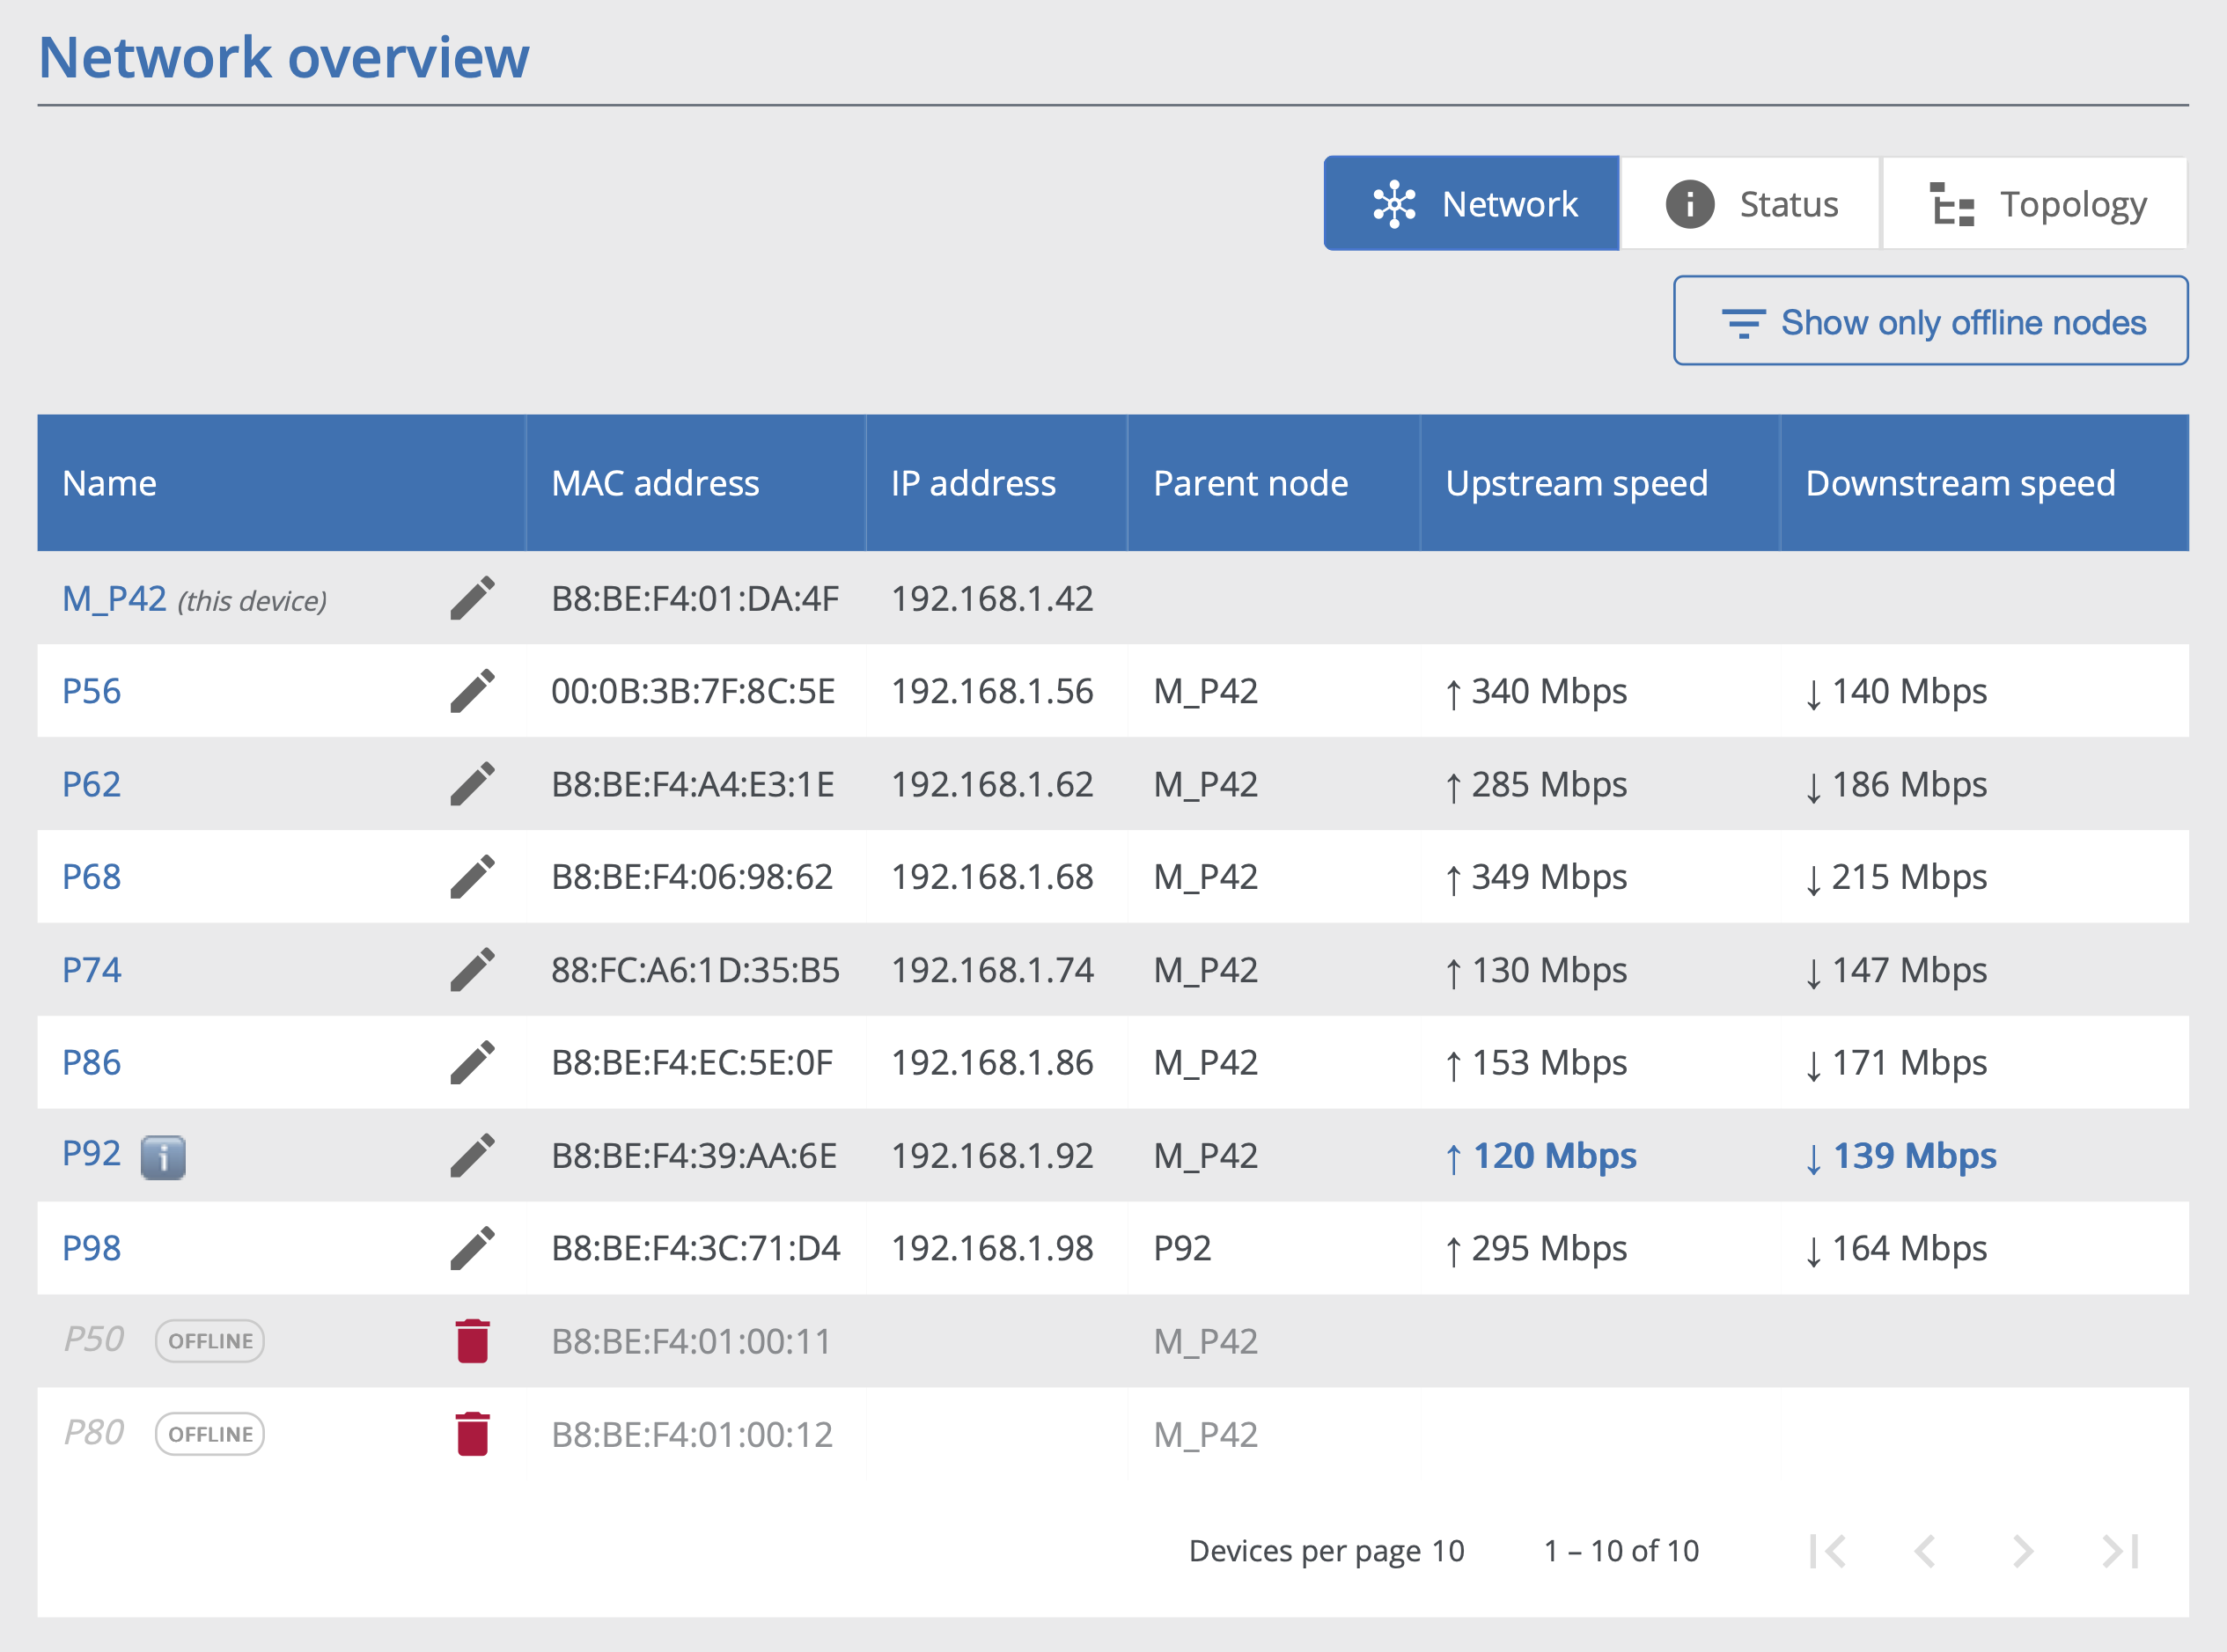Click pencil icon for P98
The width and height of the screenshot is (2227, 1652).
(472, 1248)
